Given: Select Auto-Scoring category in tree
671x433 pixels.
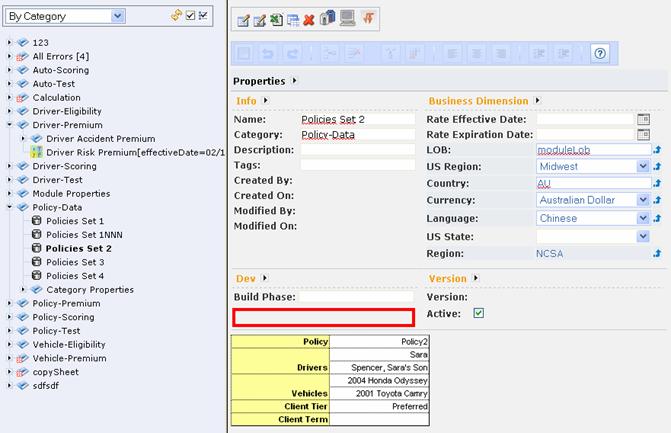Looking at the screenshot, I should pyautogui.click(x=61, y=70).
